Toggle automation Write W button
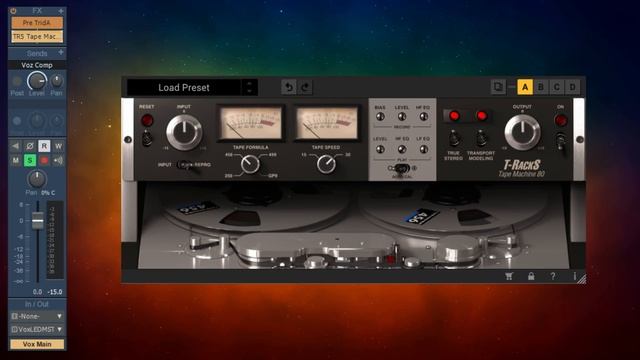The width and height of the screenshot is (640, 360). click(58, 146)
